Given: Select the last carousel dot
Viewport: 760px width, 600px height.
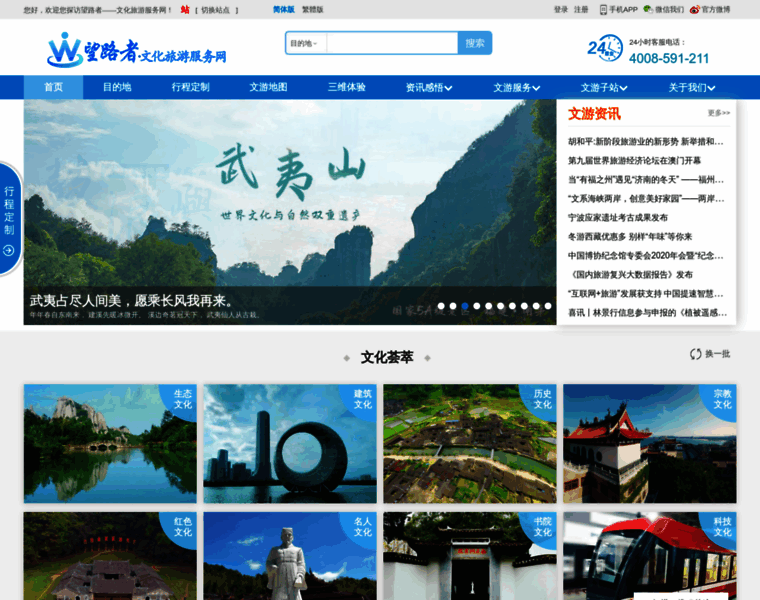Looking at the screenshot, I should [x=548, y=306].
